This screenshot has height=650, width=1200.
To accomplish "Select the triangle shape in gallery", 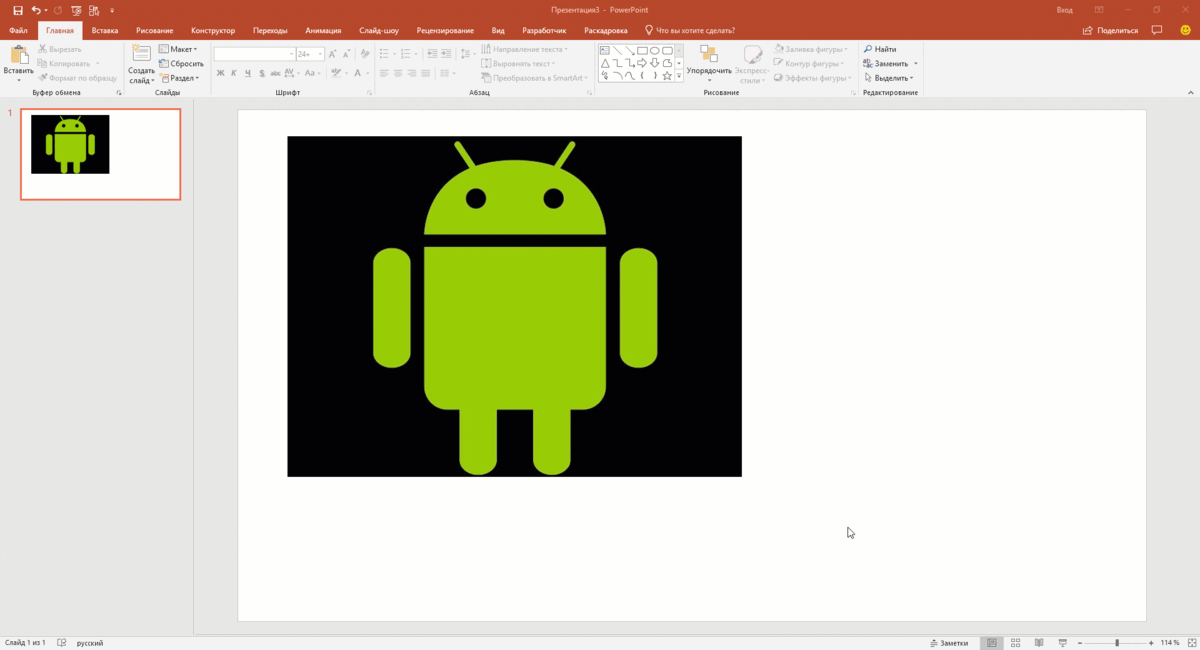I will pyautogui.click(x=605, y=63).
